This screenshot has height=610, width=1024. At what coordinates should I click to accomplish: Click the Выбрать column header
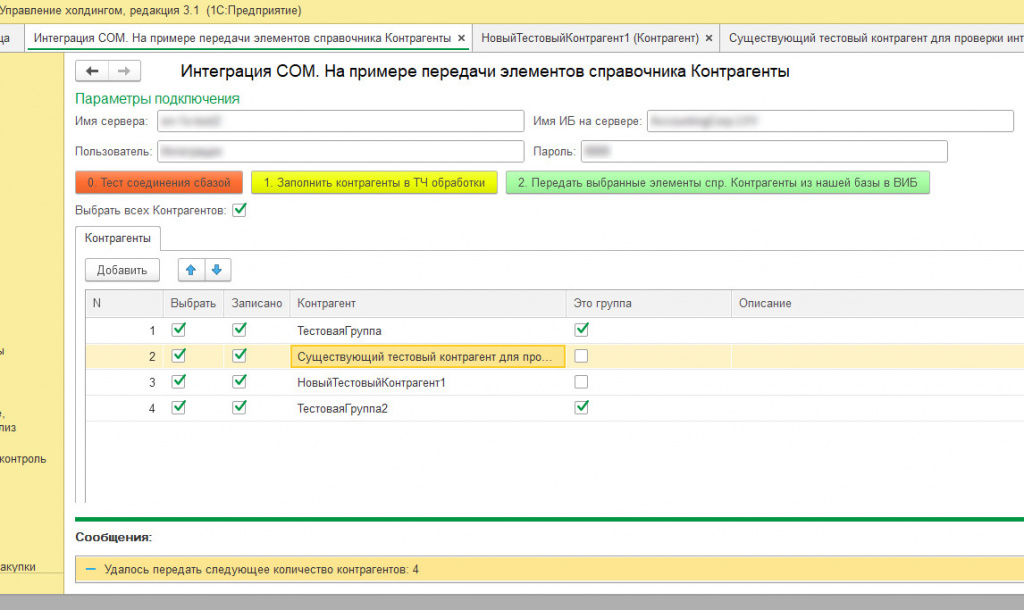tap(193, 304)
